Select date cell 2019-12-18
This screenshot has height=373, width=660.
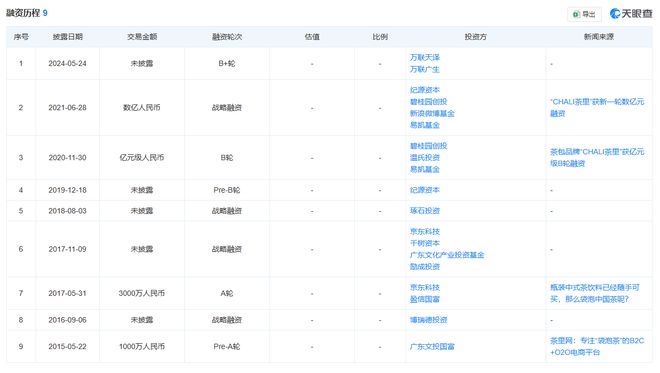(x=67, y=190)
